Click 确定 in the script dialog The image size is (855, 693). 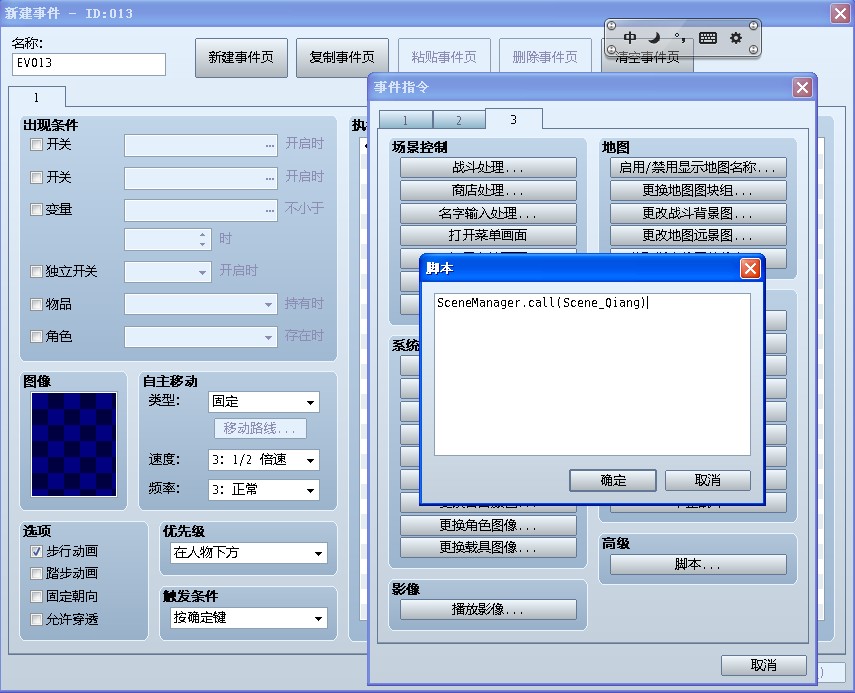click(613, 480)
